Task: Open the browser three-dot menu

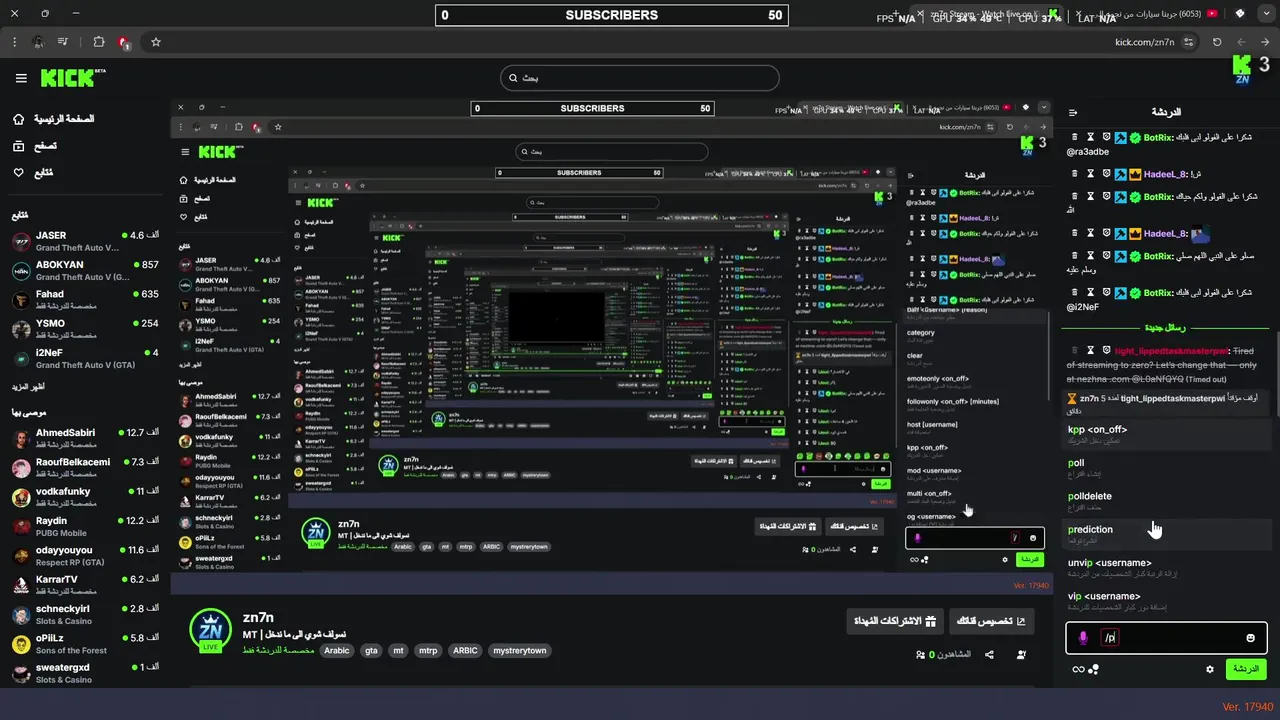Action: 14,42
